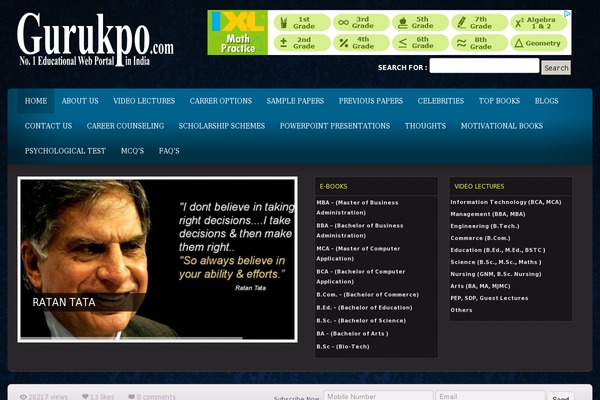This screenshot has height=400, width=600.
Task: Open MBA Master of Business Administration e-books
Action: coord(357,207)
